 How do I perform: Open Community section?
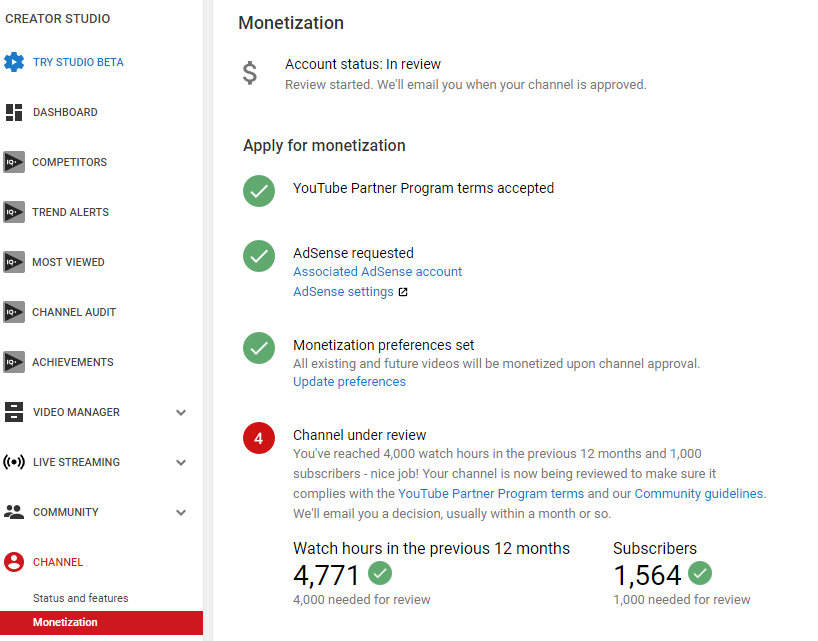coord(66,512)
